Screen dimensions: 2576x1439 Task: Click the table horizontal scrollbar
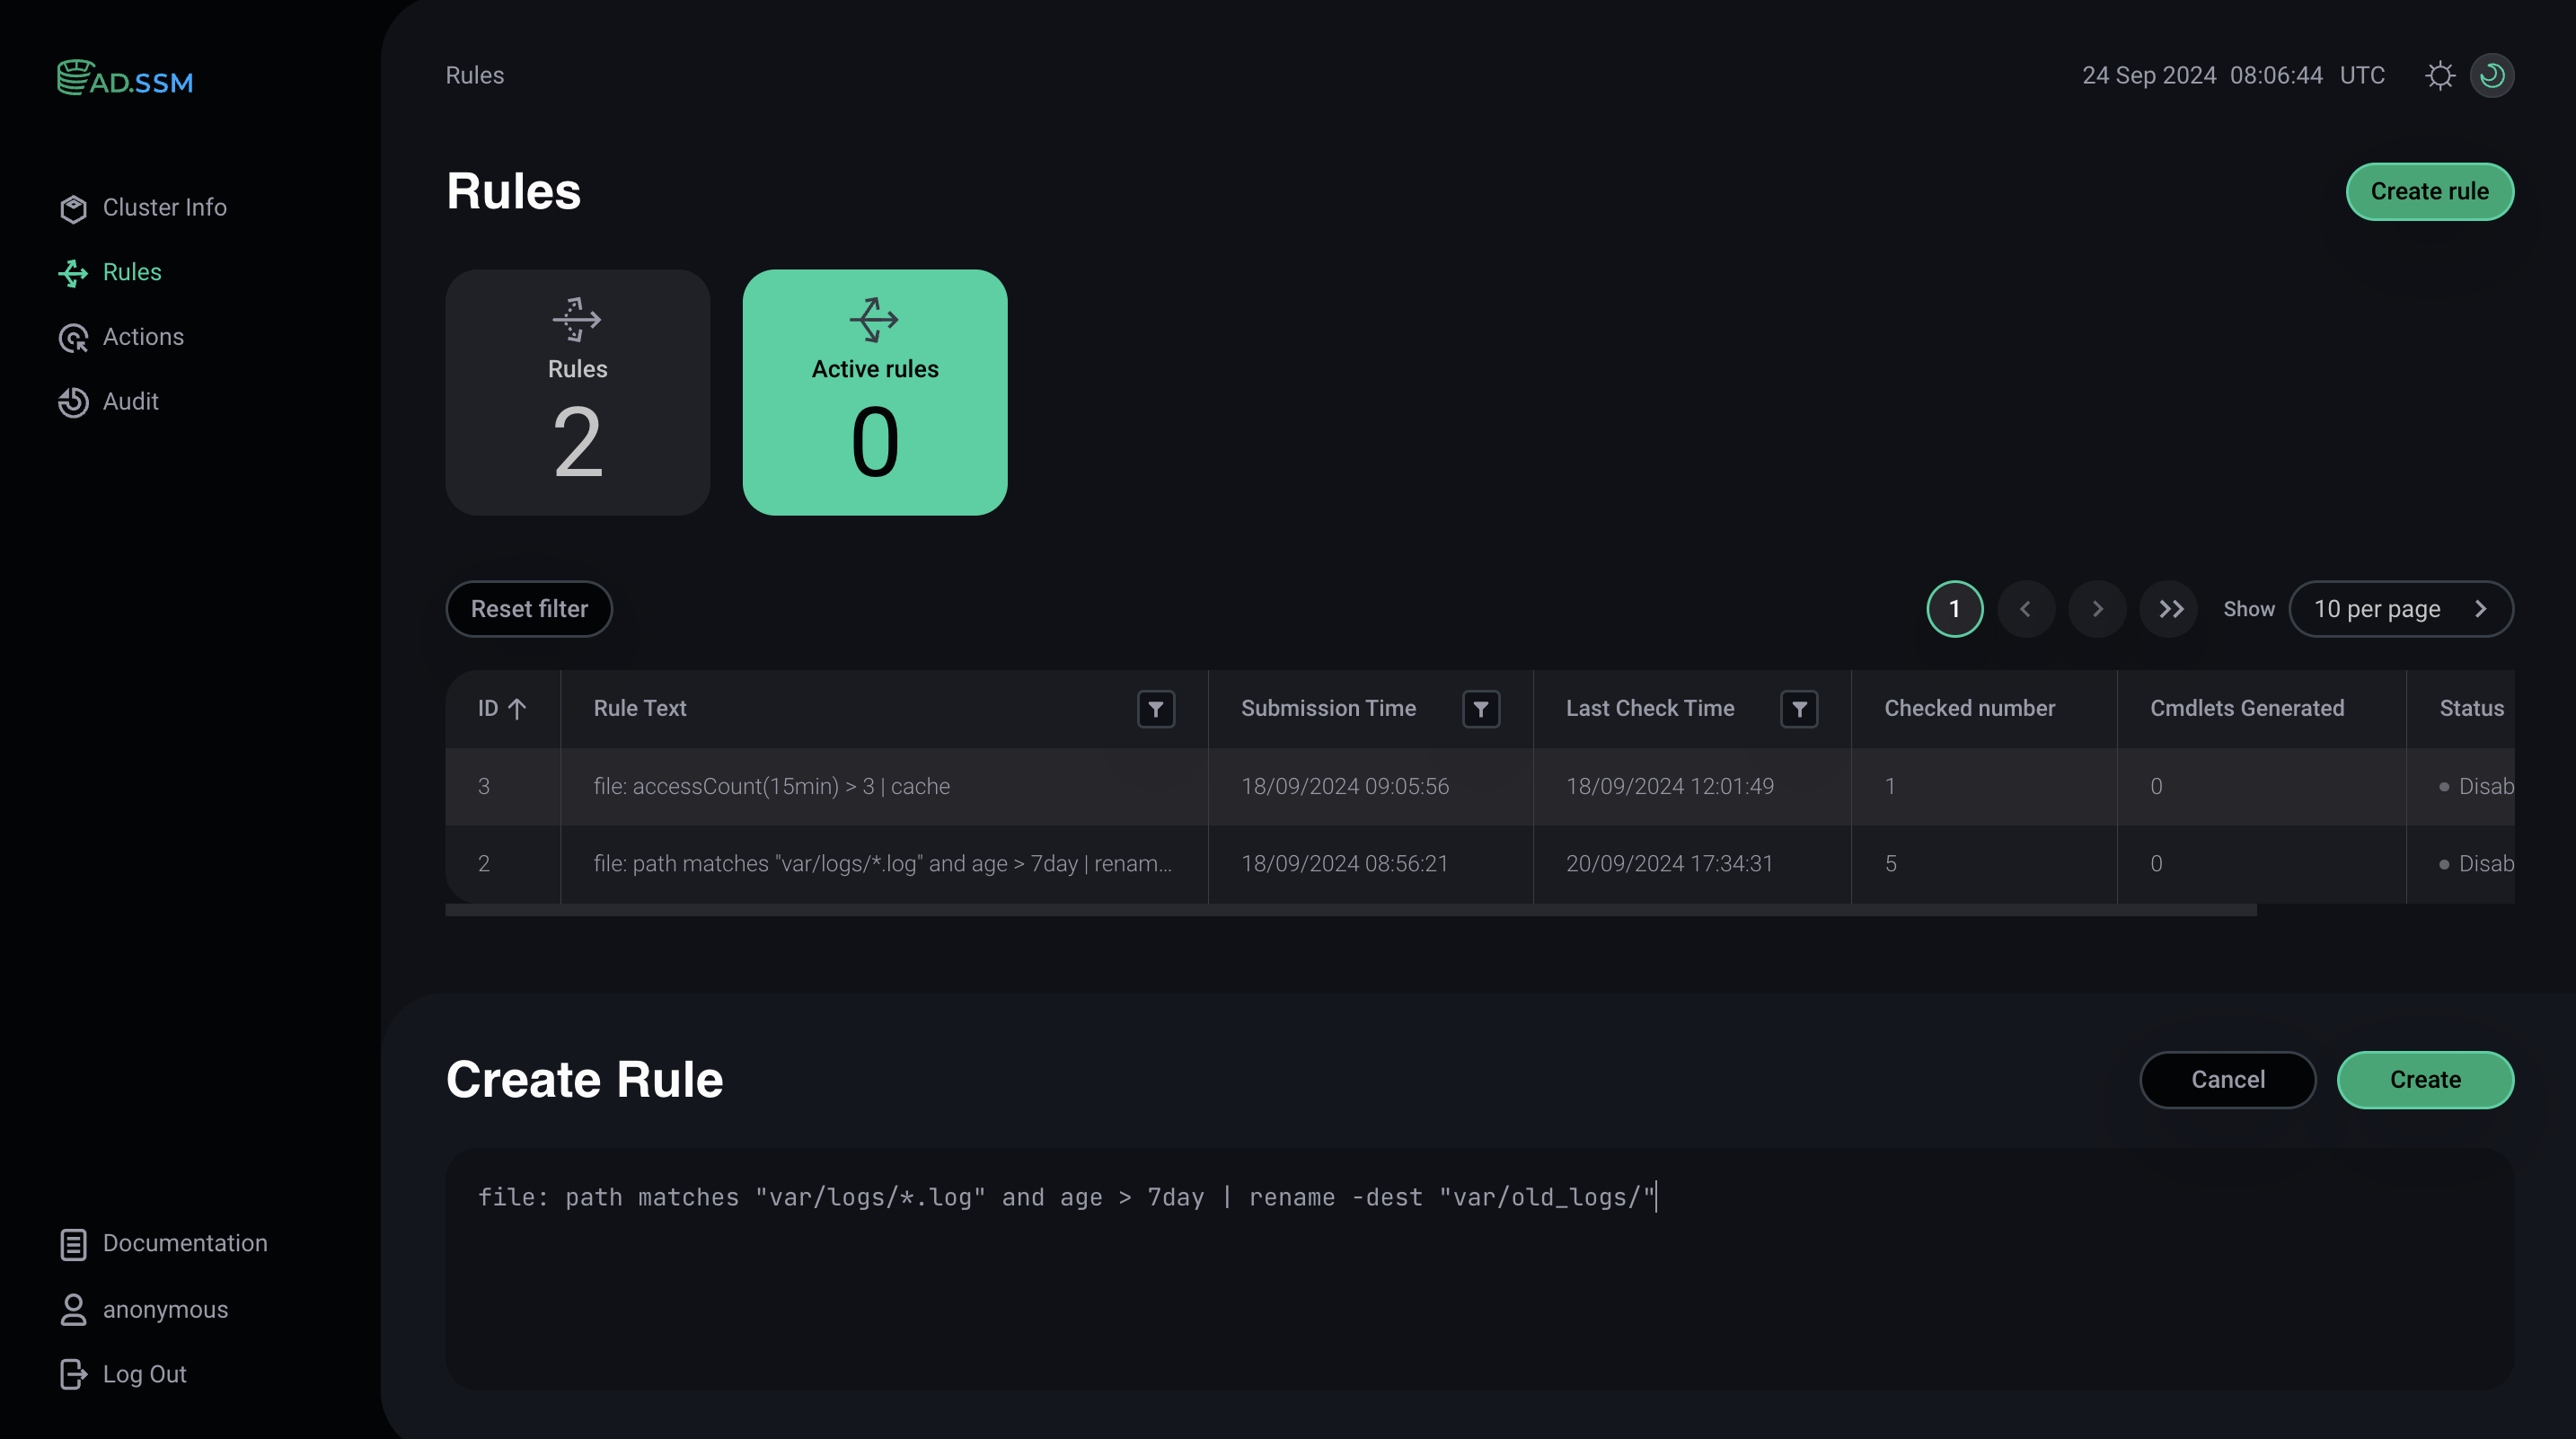1350,911
